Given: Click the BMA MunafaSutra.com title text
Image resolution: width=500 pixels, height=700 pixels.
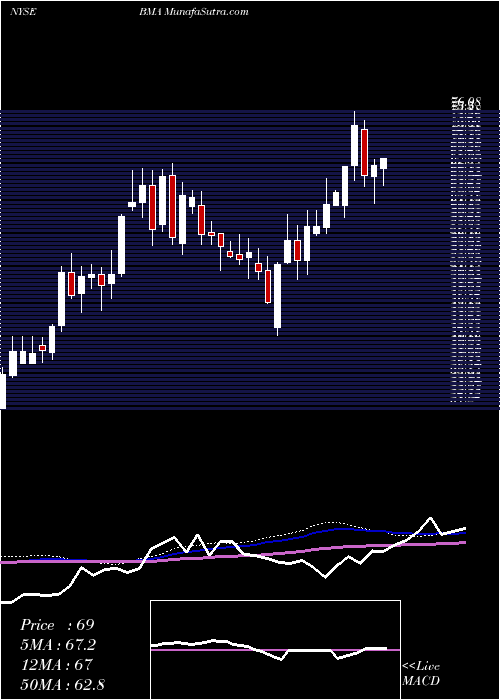Looking at the screenshot, I should (x=194, y=12).
